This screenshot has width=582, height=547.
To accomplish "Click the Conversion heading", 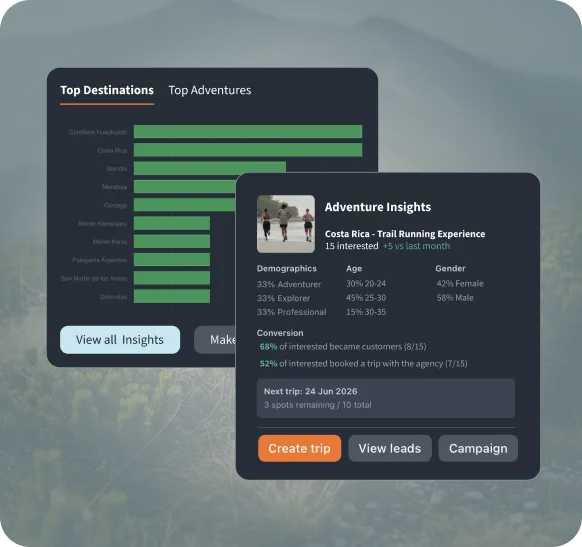I will (280, 333).
